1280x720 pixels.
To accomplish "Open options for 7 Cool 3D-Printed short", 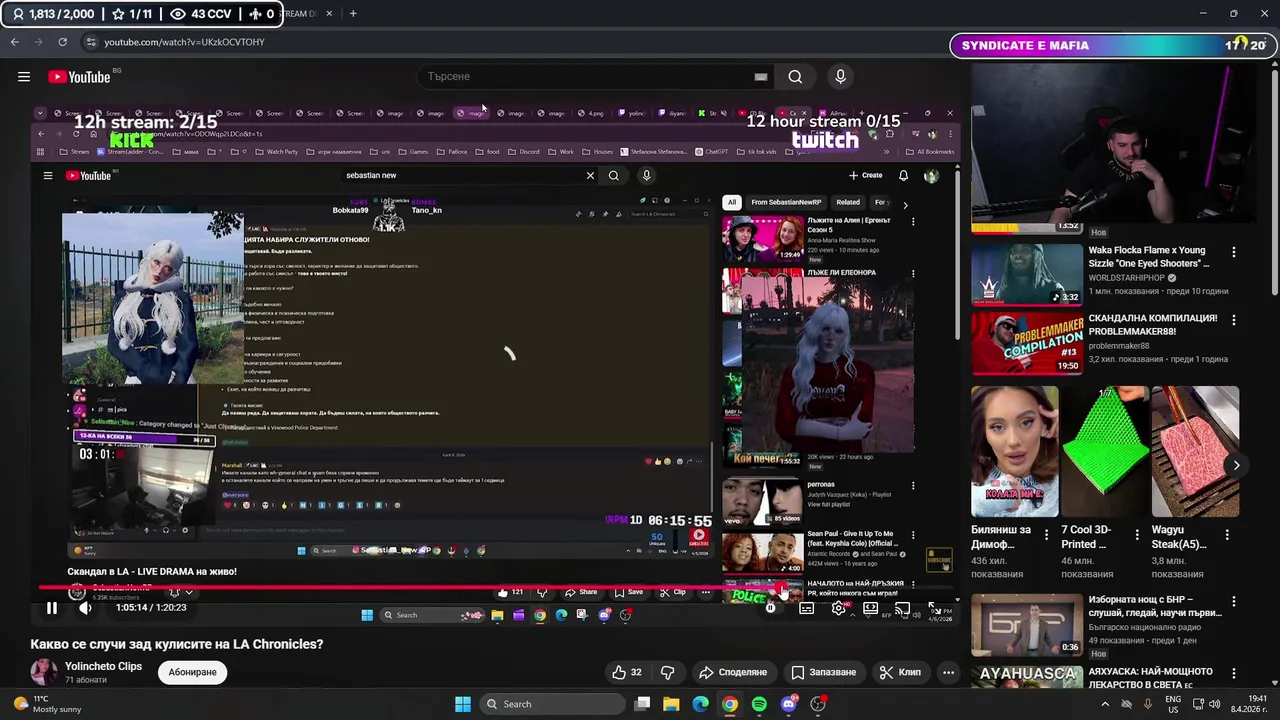I will point(1137,536).
